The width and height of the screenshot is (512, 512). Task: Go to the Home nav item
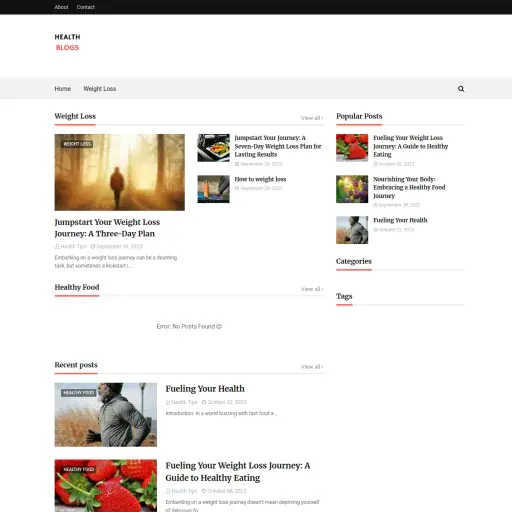pos(63,89)
